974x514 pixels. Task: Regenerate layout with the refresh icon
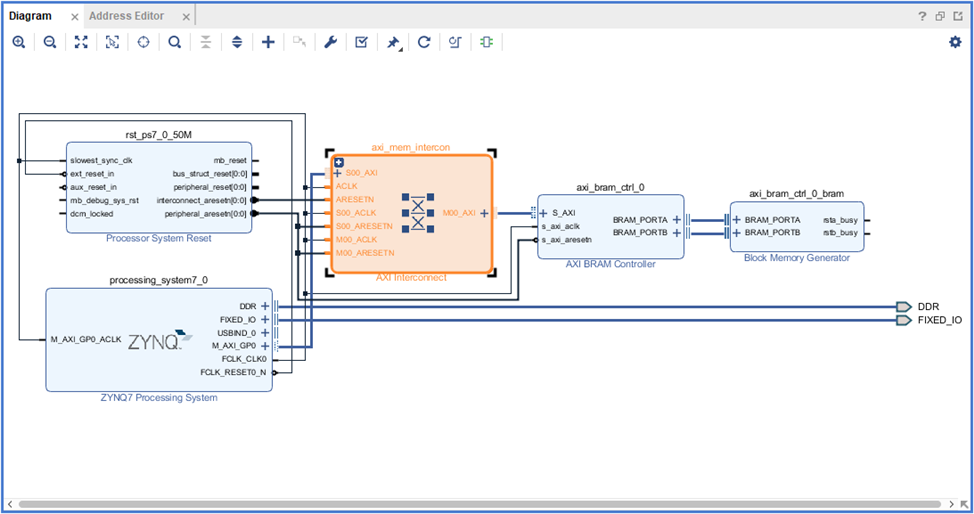[424, 42]
